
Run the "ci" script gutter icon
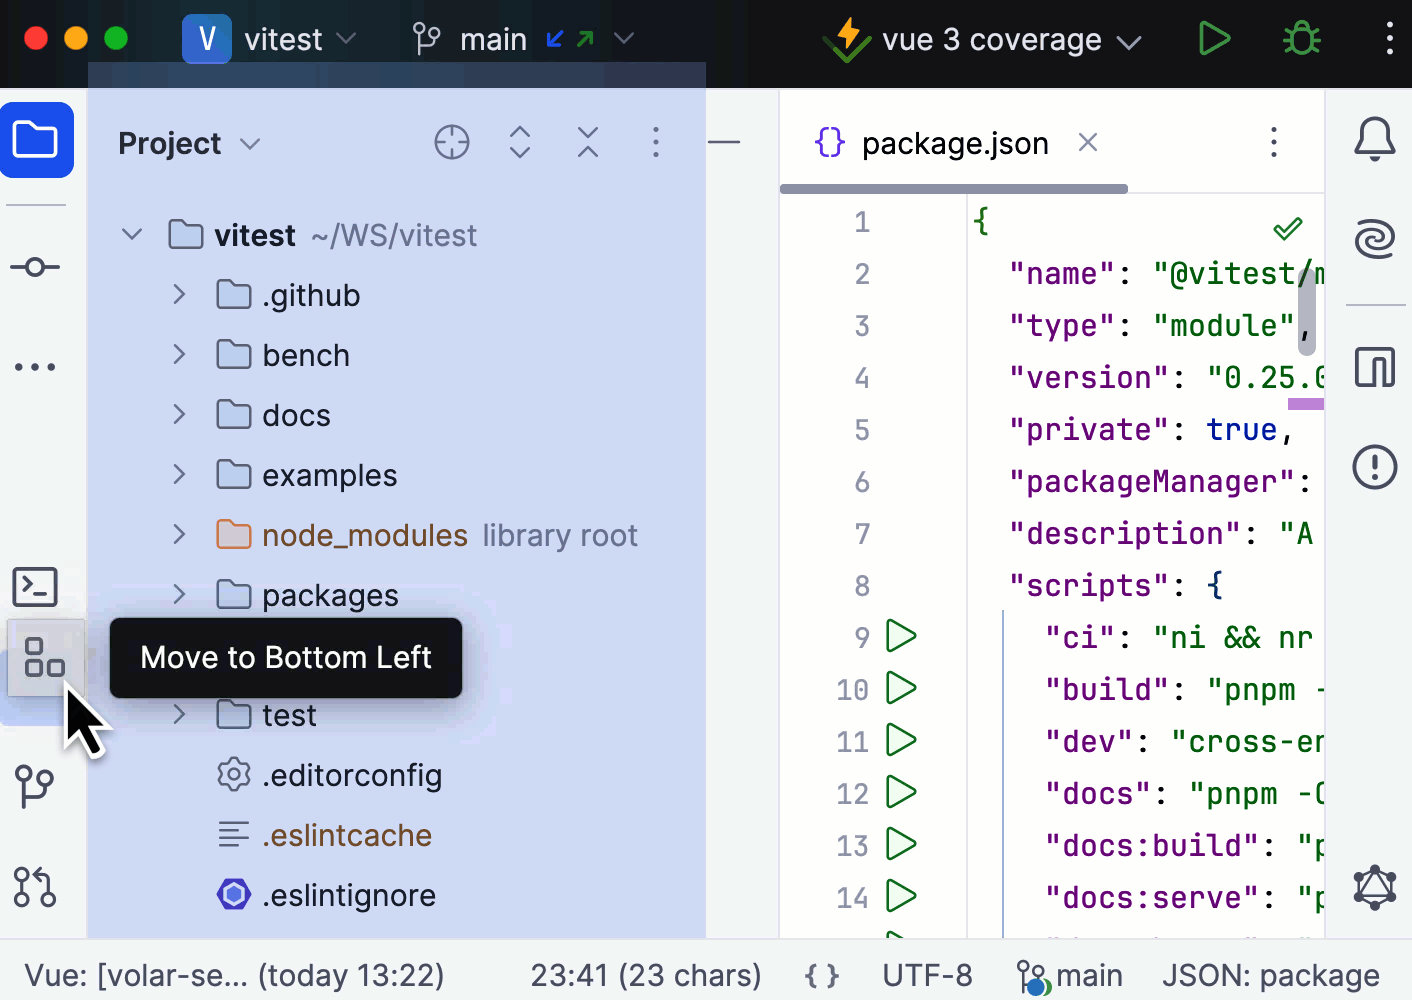pos(901,636)
